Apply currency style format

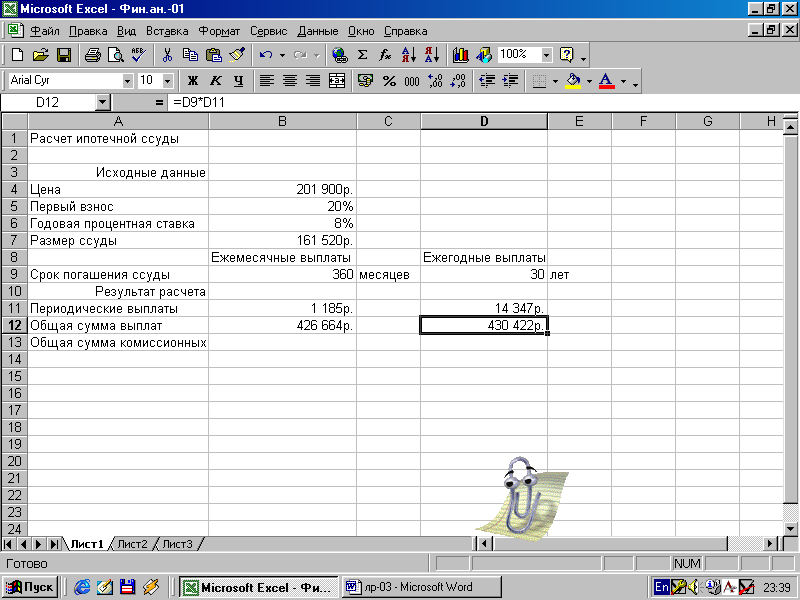[365, 81]
